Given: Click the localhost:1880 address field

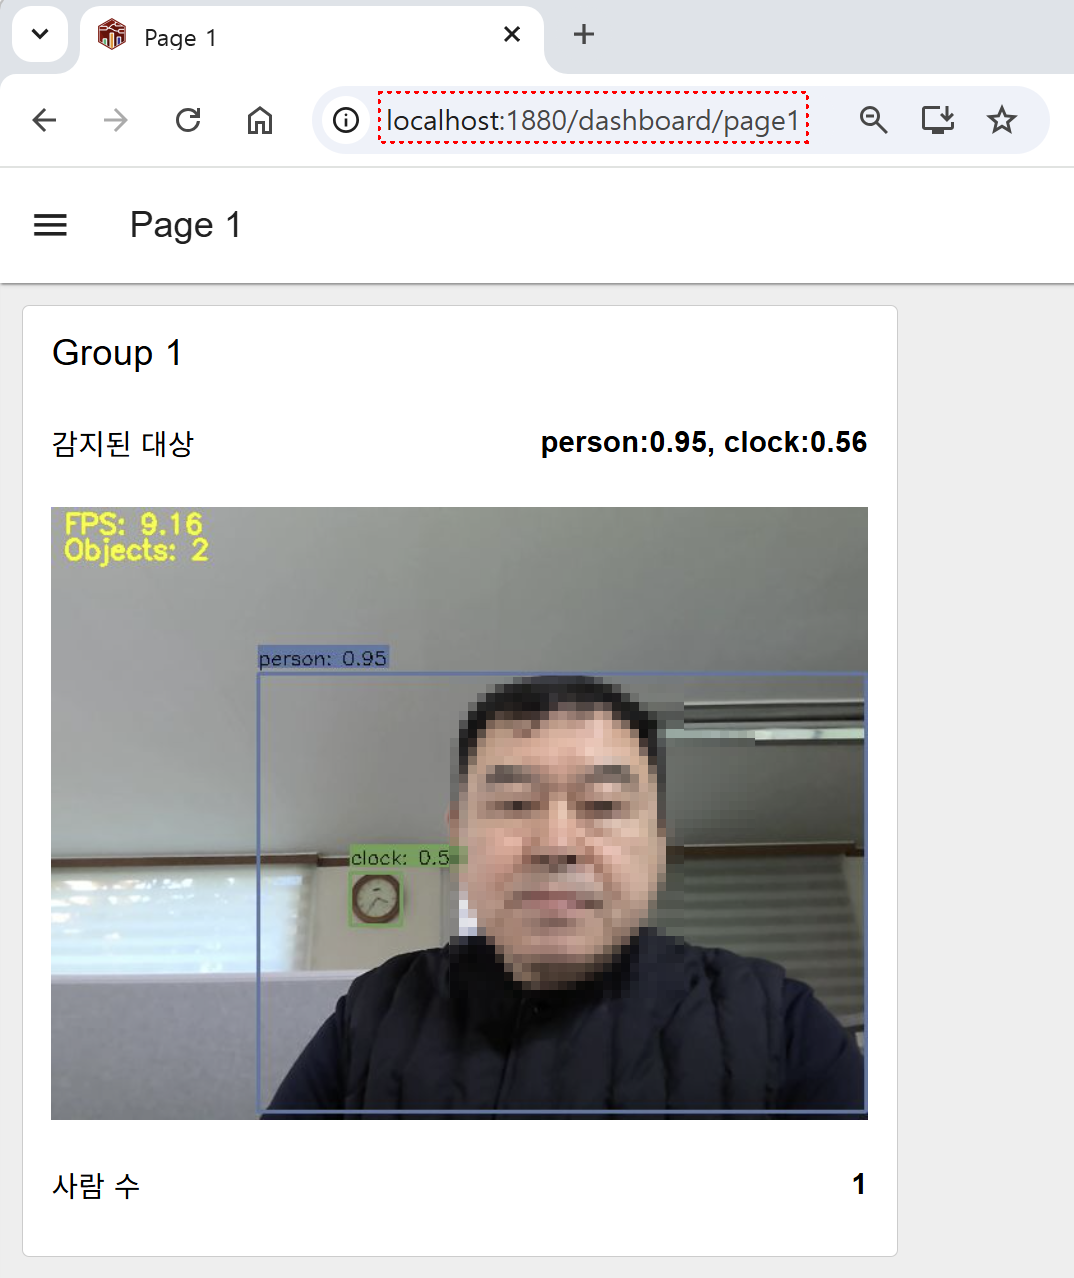Looking at the screenshot, I should [x=593, y=121].
